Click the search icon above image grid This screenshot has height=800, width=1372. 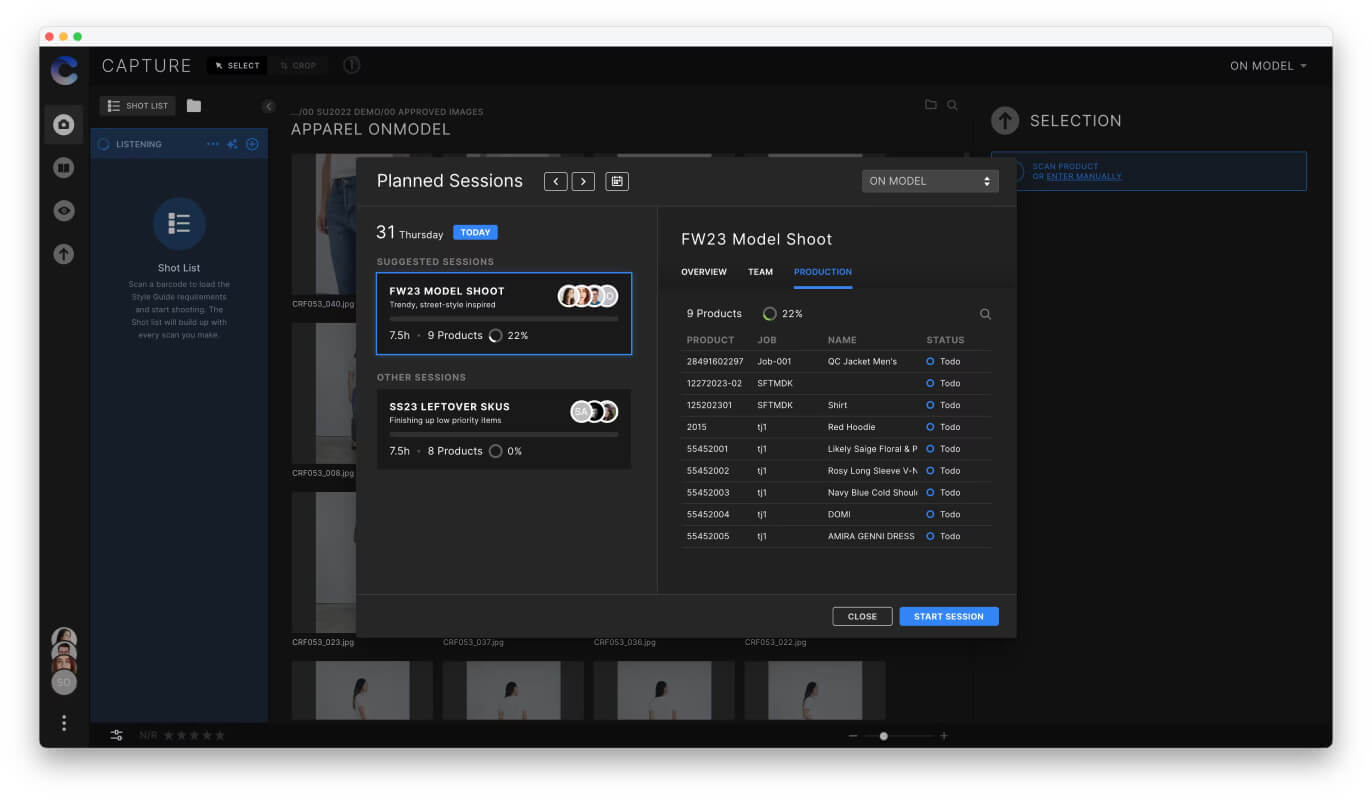(x=952, y=104)
